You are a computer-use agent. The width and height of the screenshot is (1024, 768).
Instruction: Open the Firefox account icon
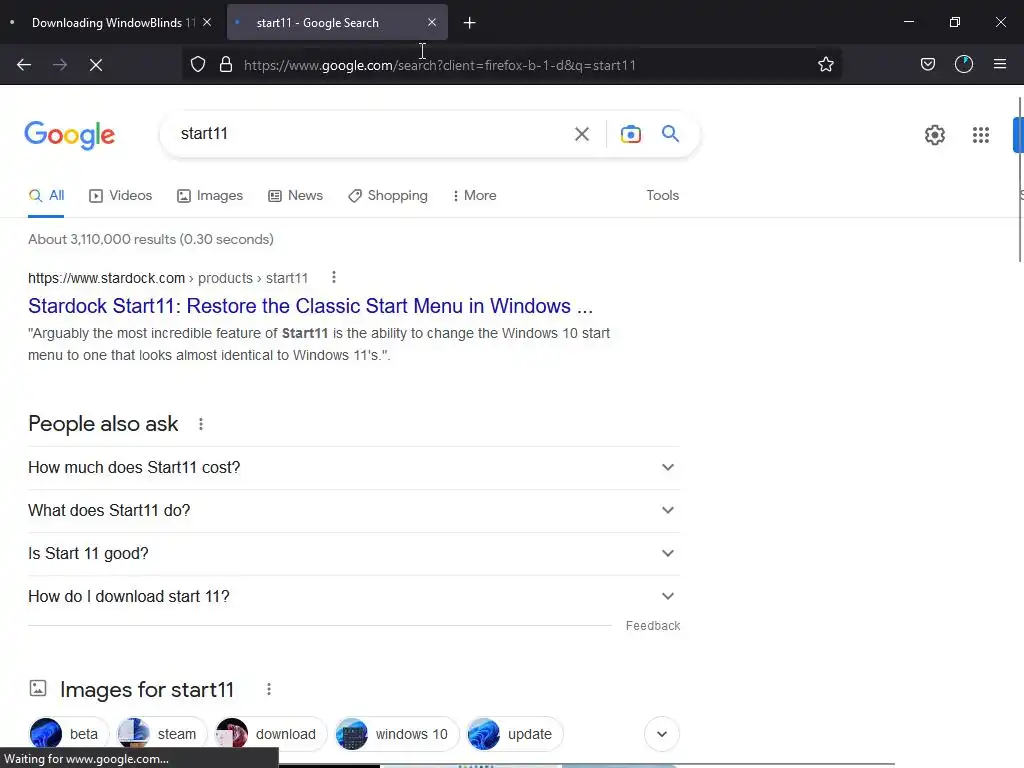point(964,64)
